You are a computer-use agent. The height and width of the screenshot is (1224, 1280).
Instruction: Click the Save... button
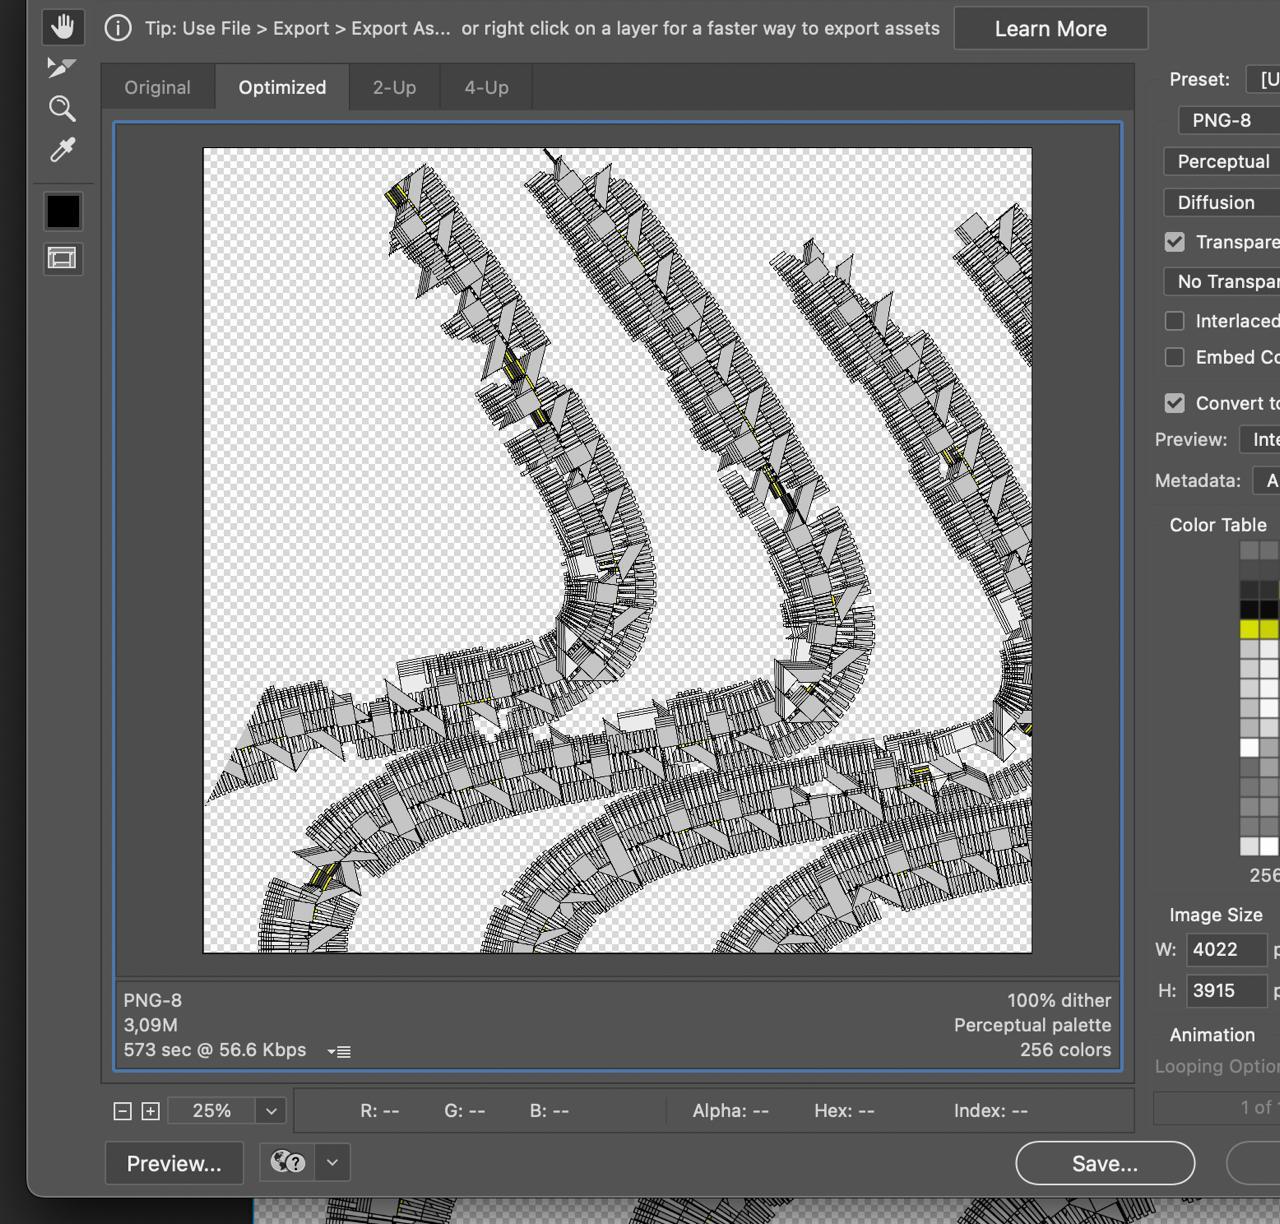[1105, 1163]
